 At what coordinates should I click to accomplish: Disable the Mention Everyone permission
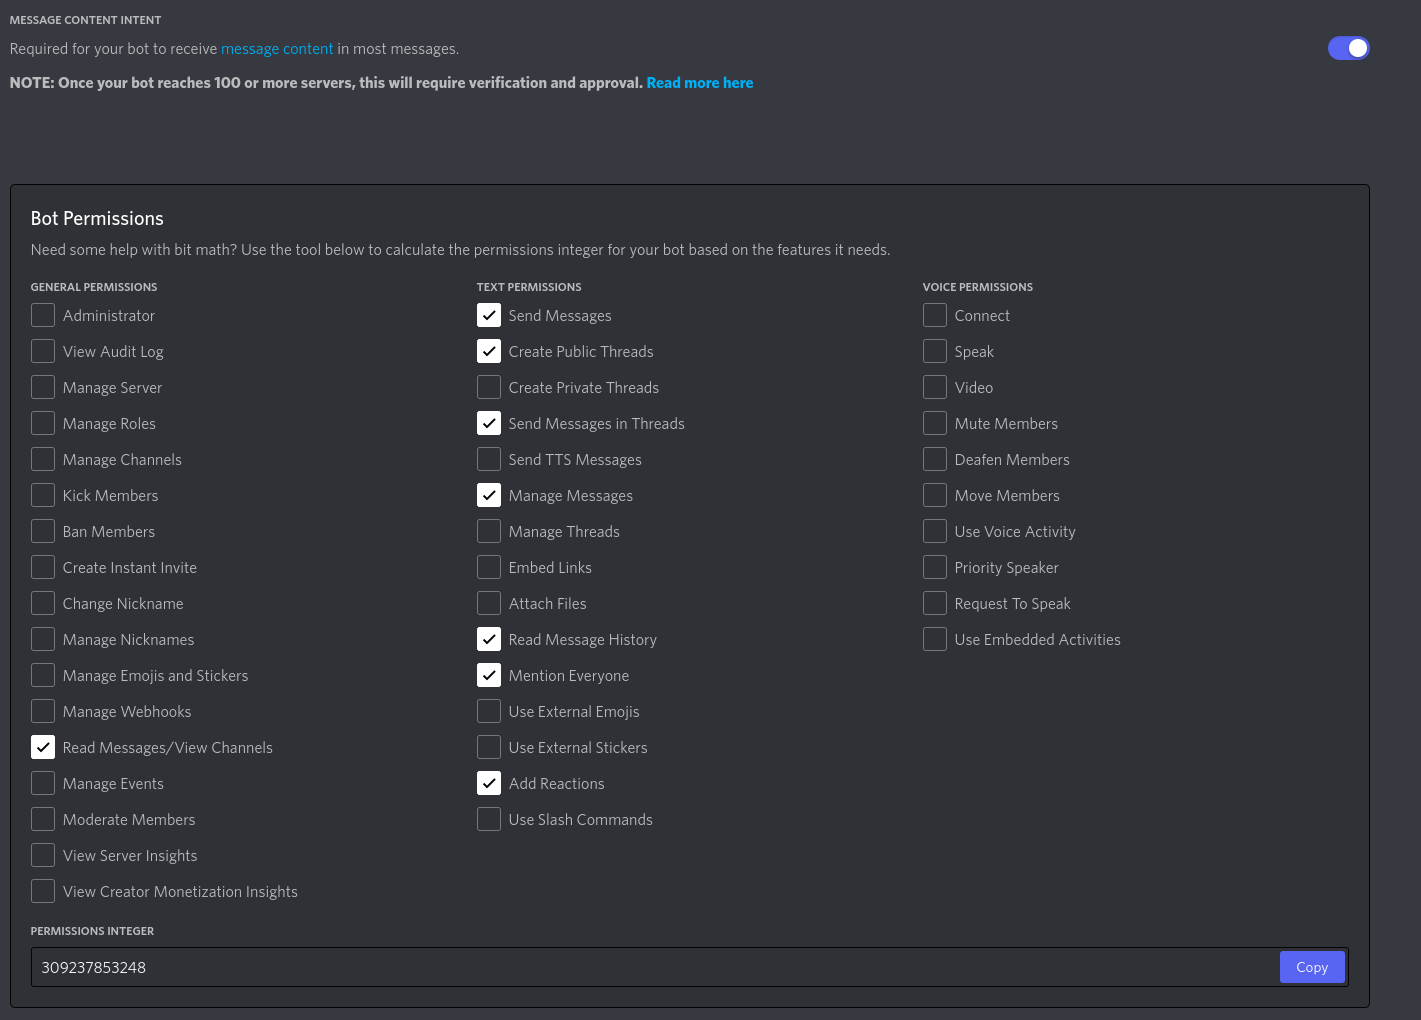pyautogui.click(x=489, y=675)
